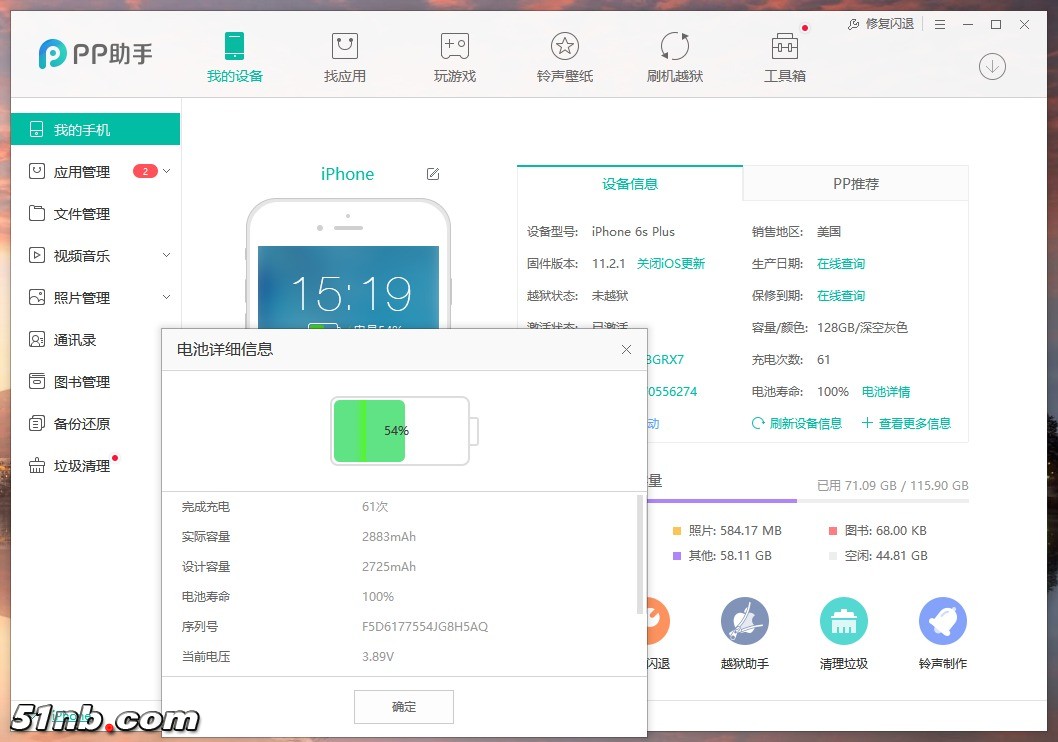This screenshot has height=742, width=1058.
Task: Open the 刷机越狱 flash and jailbreak section
Action: [675, 57]
